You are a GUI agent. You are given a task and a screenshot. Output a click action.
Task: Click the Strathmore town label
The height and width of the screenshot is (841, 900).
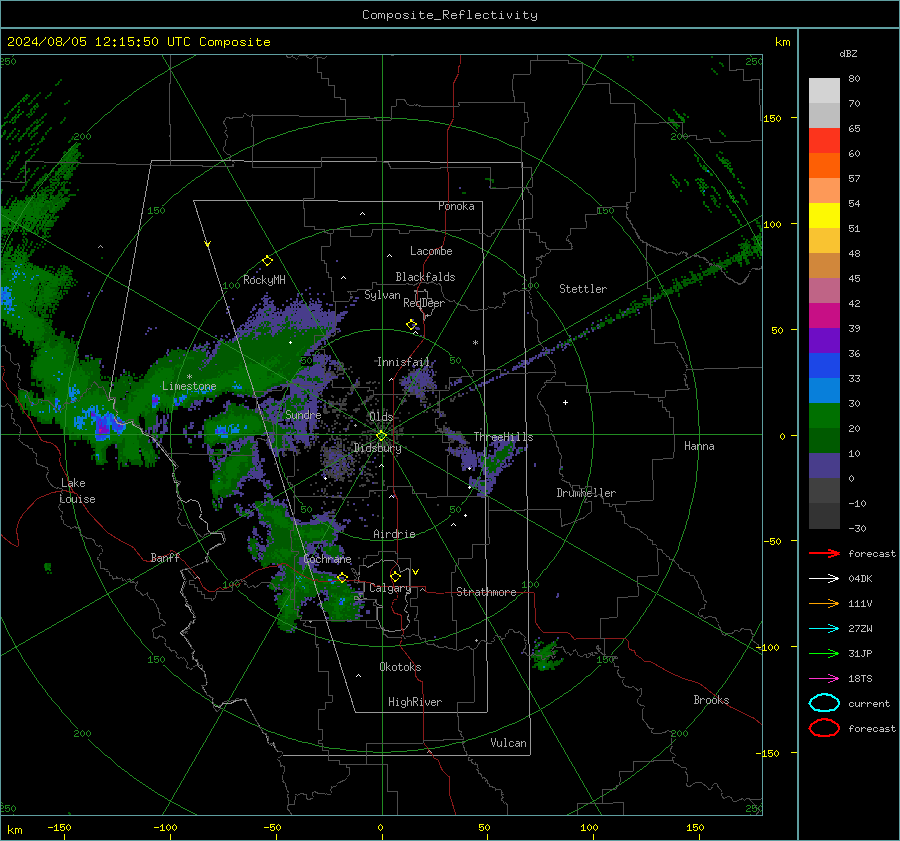click(x=486, y=592)
